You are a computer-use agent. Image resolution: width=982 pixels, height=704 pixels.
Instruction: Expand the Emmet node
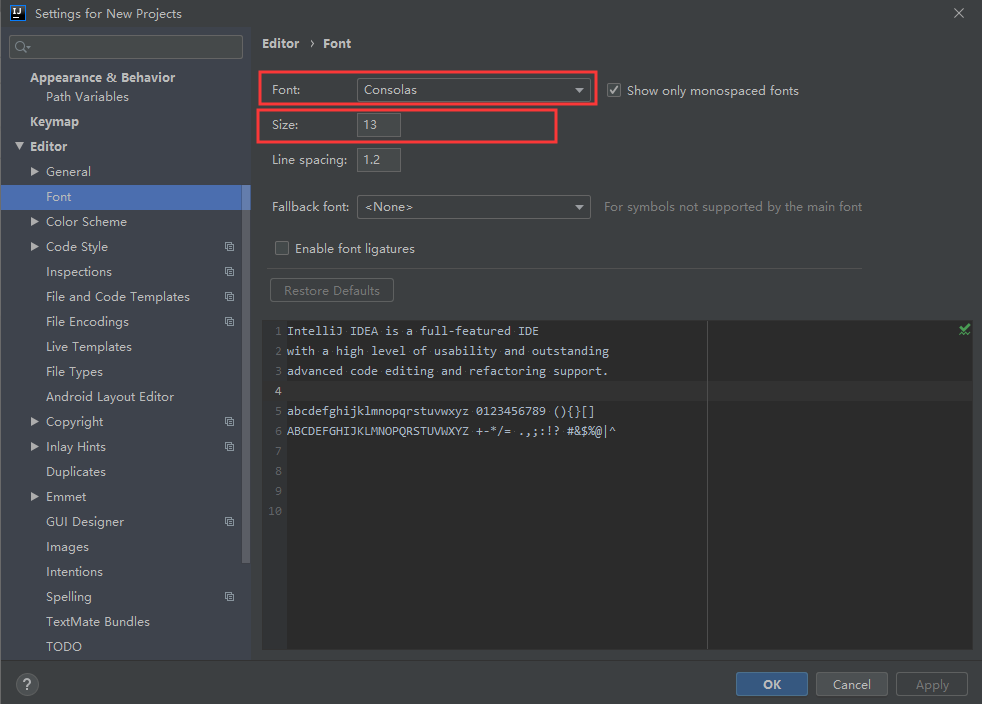(x=35, y=497)
